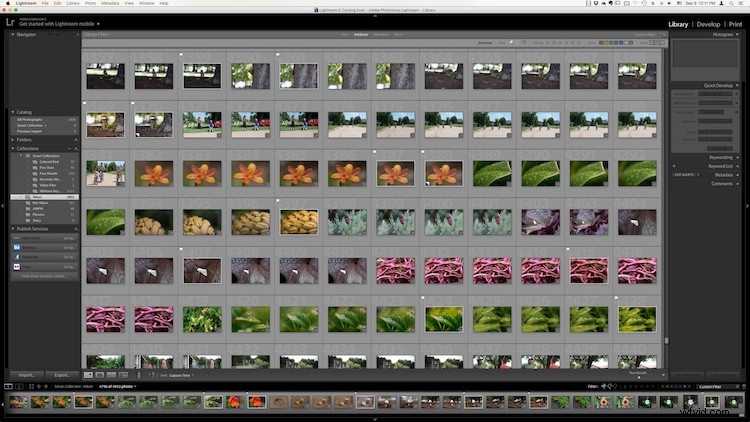Viewport: 750px width, 422px height.
Task: Set up the Hard Drive publish service
Action: pyautogui.click(x=69, y=238)
